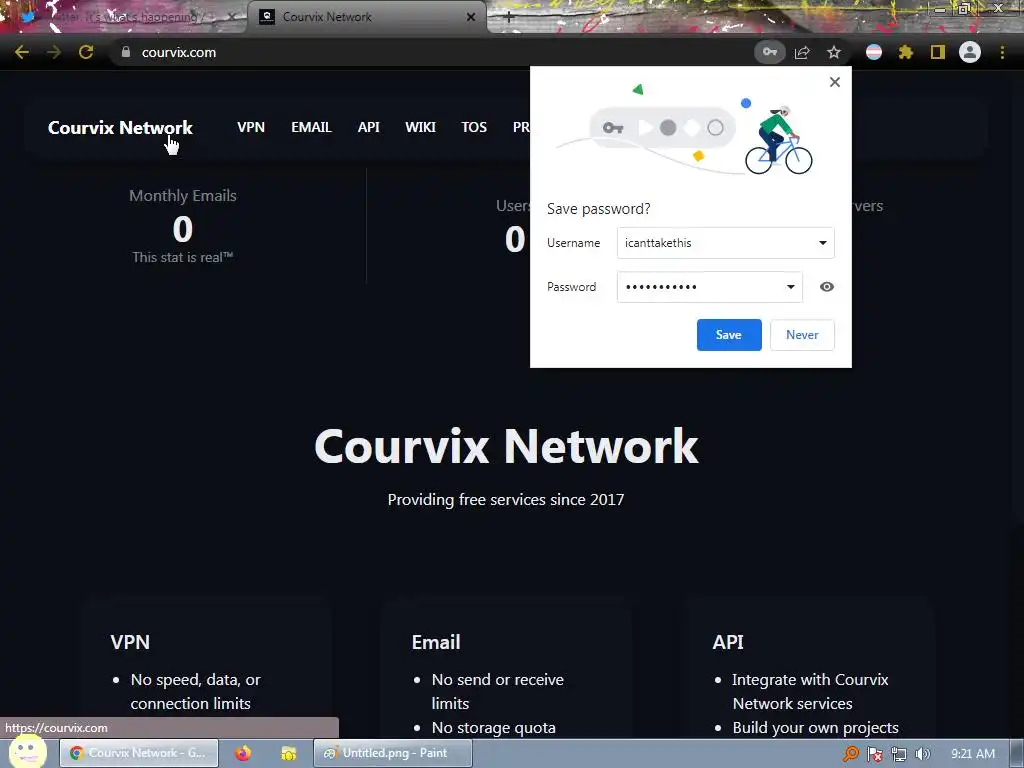The height and width of the screenshot is (768, 1024).
Task: Open the Extensions puzzle piece menu
Action: [906, 52]
